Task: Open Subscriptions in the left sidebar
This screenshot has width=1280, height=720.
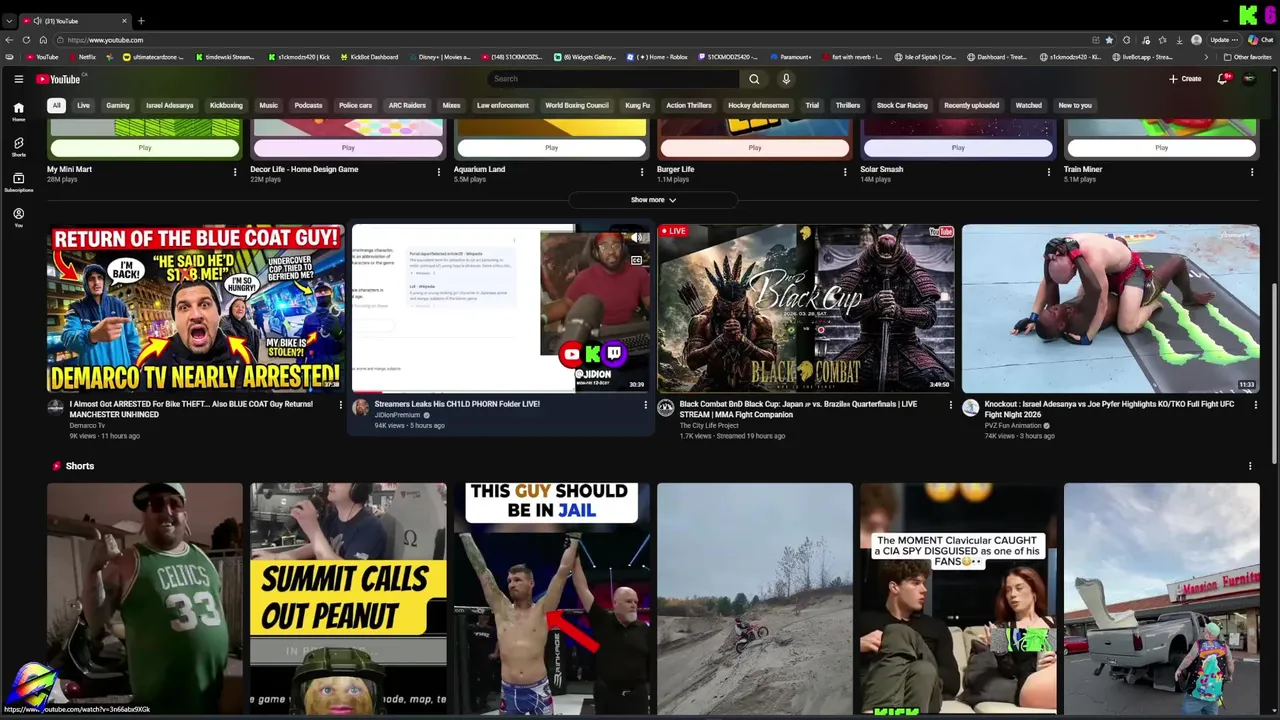Action: tap(18, 182)
